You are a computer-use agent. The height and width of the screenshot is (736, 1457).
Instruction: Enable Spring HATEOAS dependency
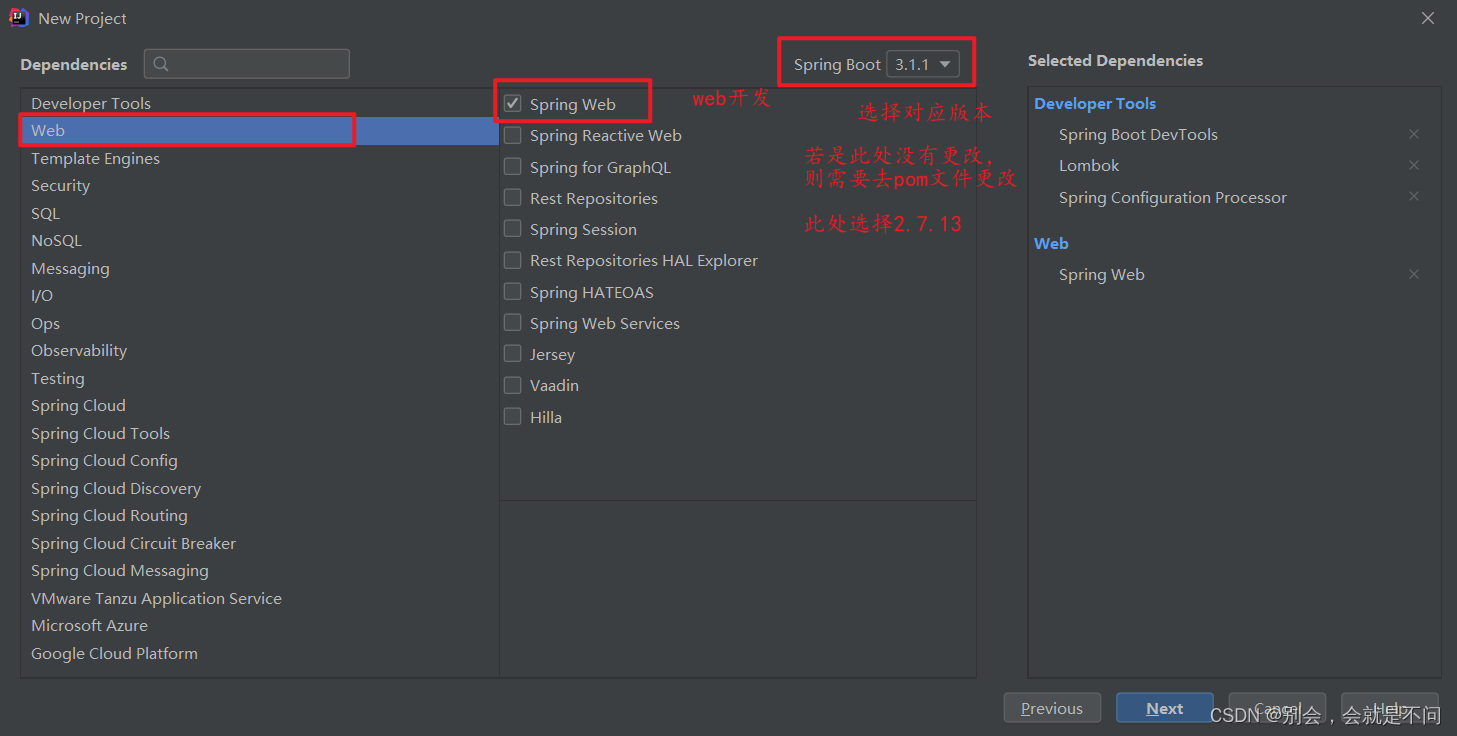(513, 292)
